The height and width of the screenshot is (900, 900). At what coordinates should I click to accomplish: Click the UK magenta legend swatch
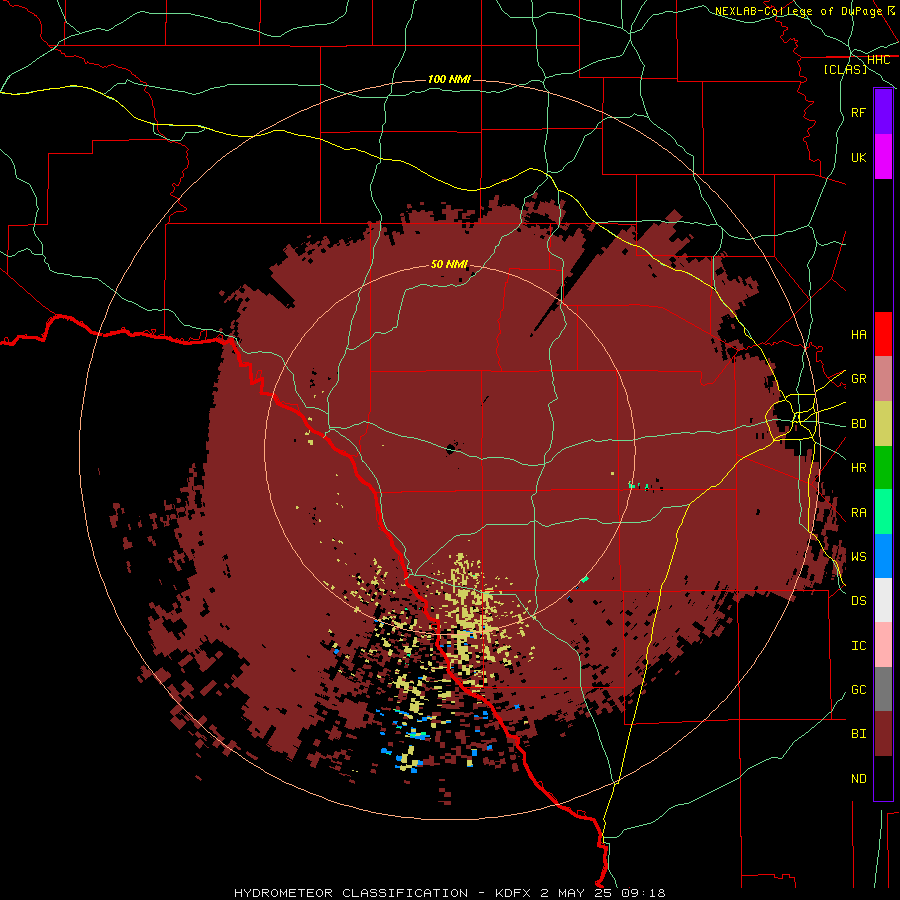pos(883,157)
